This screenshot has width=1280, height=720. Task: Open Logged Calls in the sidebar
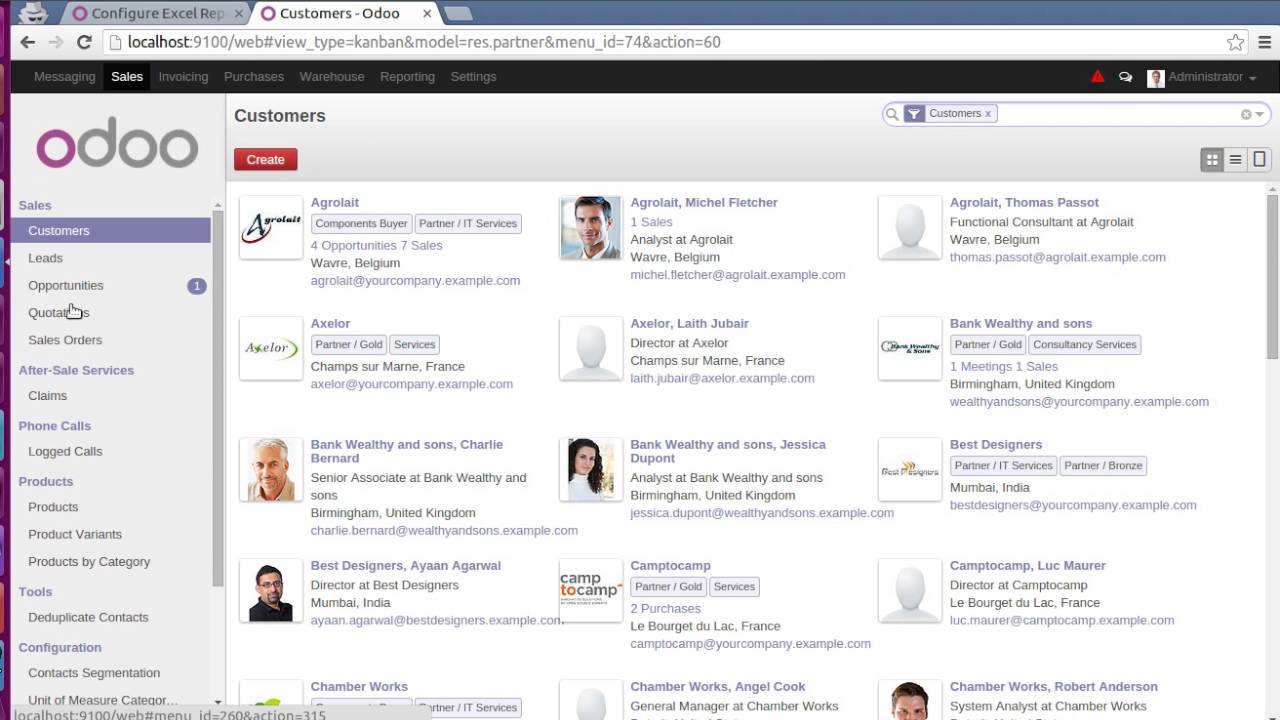click(65, 451)
